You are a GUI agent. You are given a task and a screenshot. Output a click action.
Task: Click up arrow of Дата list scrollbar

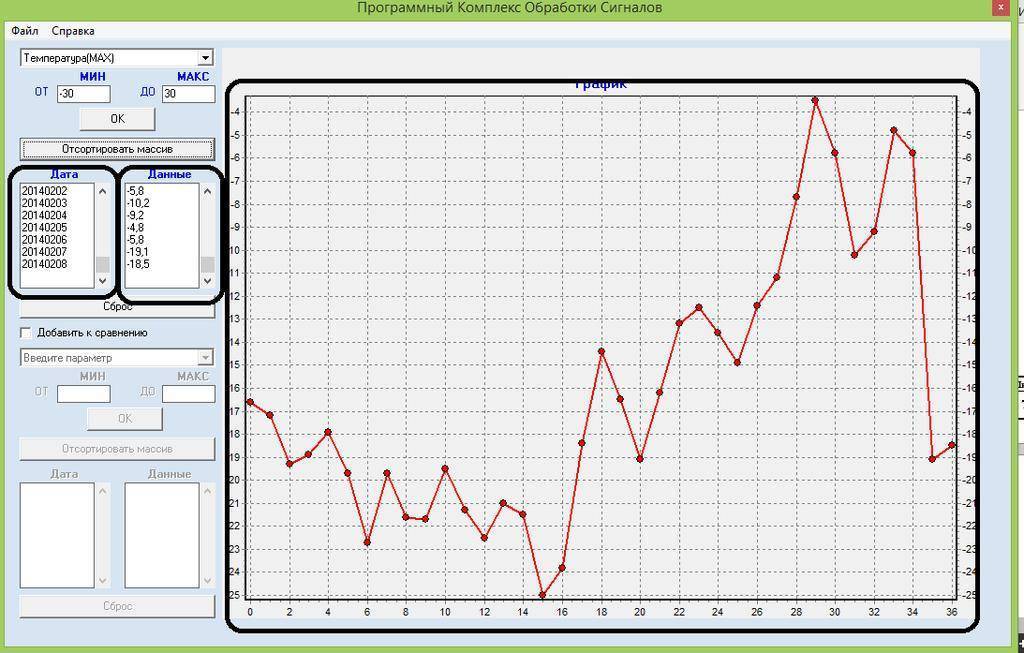102,191
